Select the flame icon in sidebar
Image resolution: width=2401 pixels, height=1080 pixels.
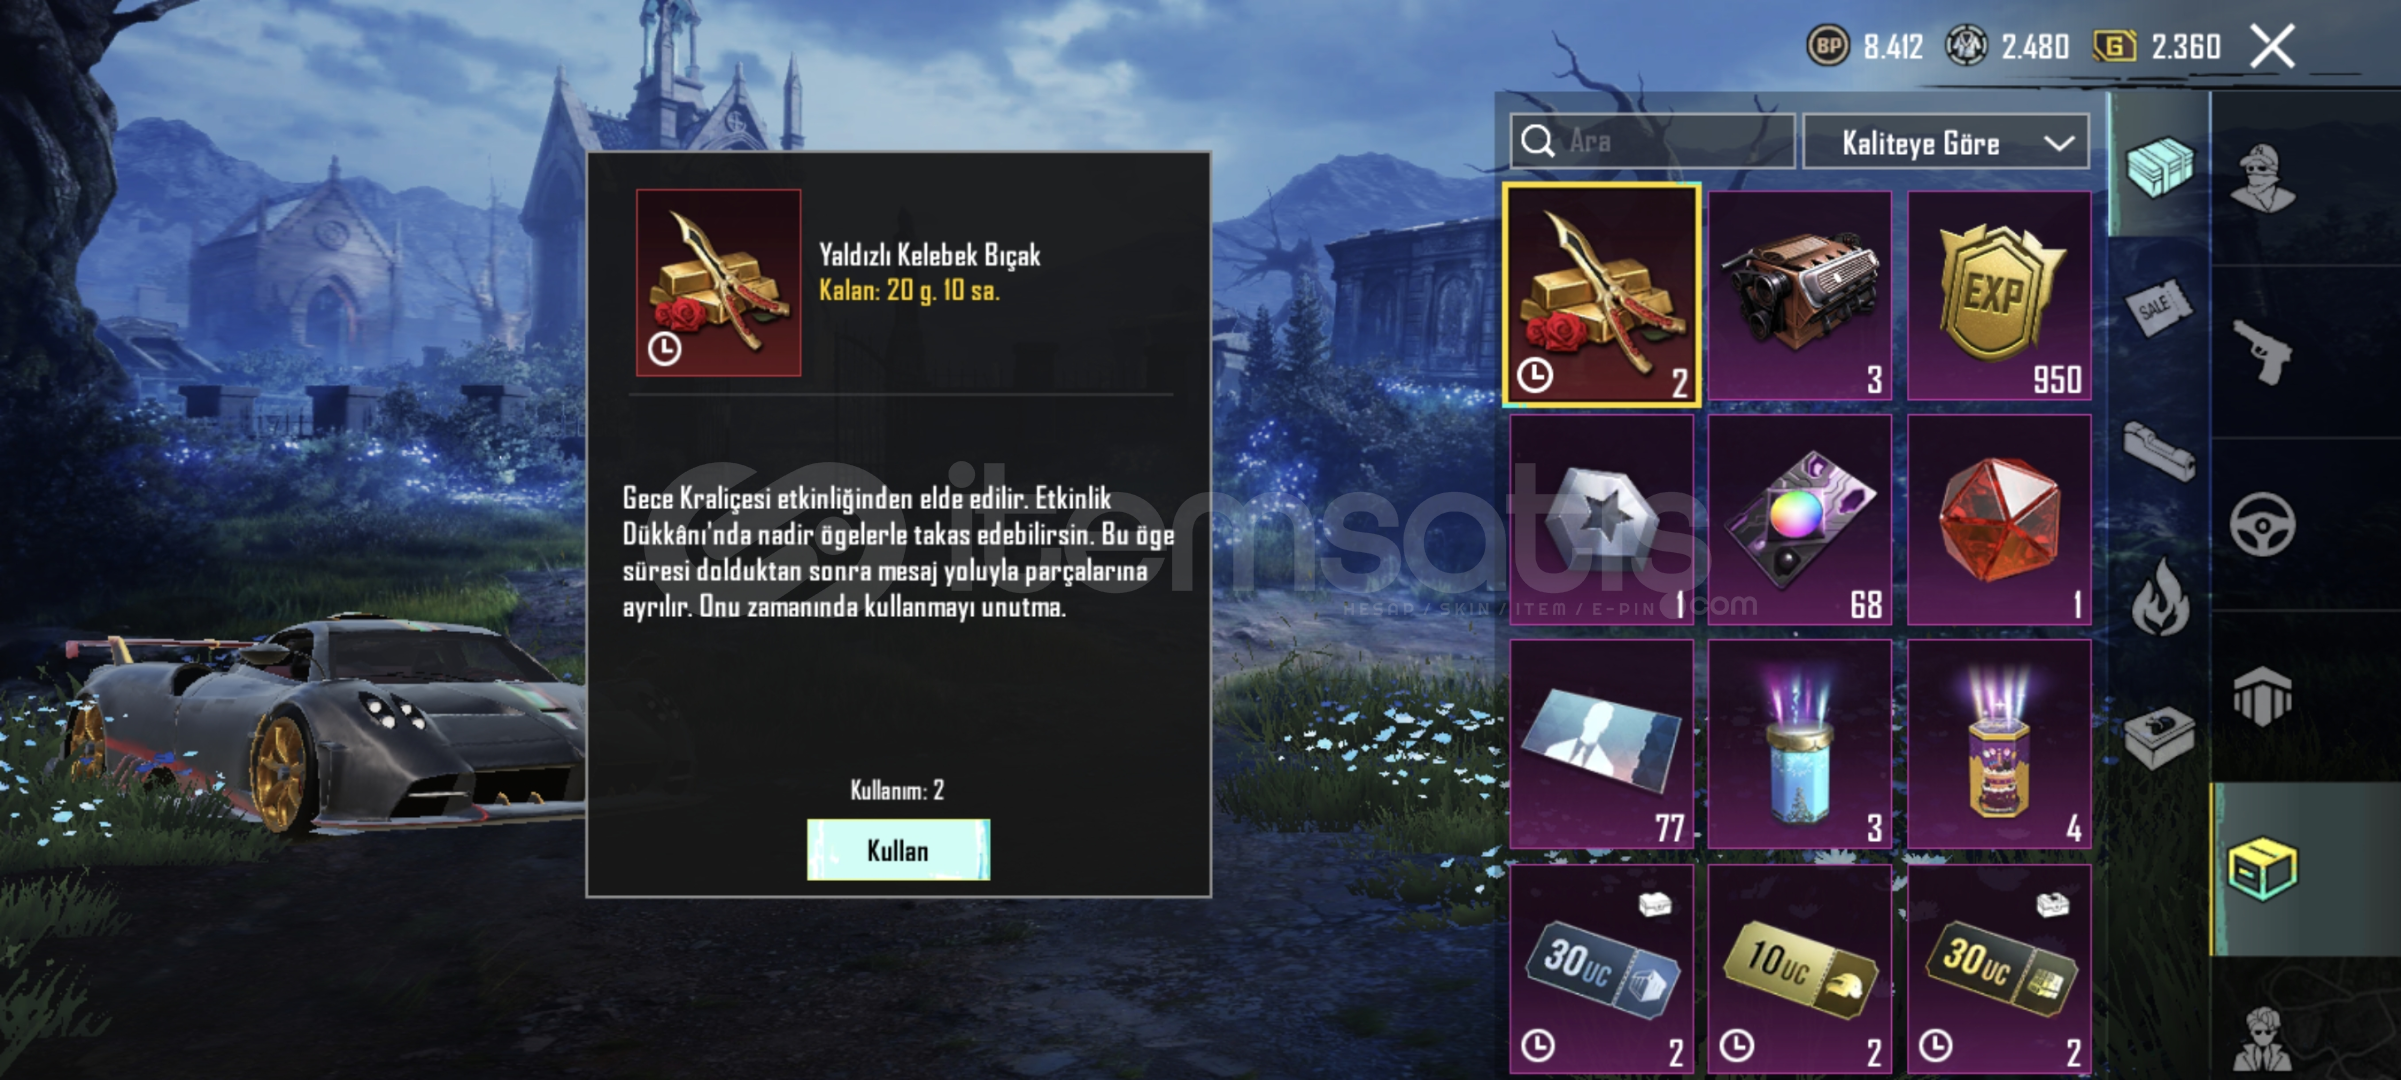tap(2160, 598)
